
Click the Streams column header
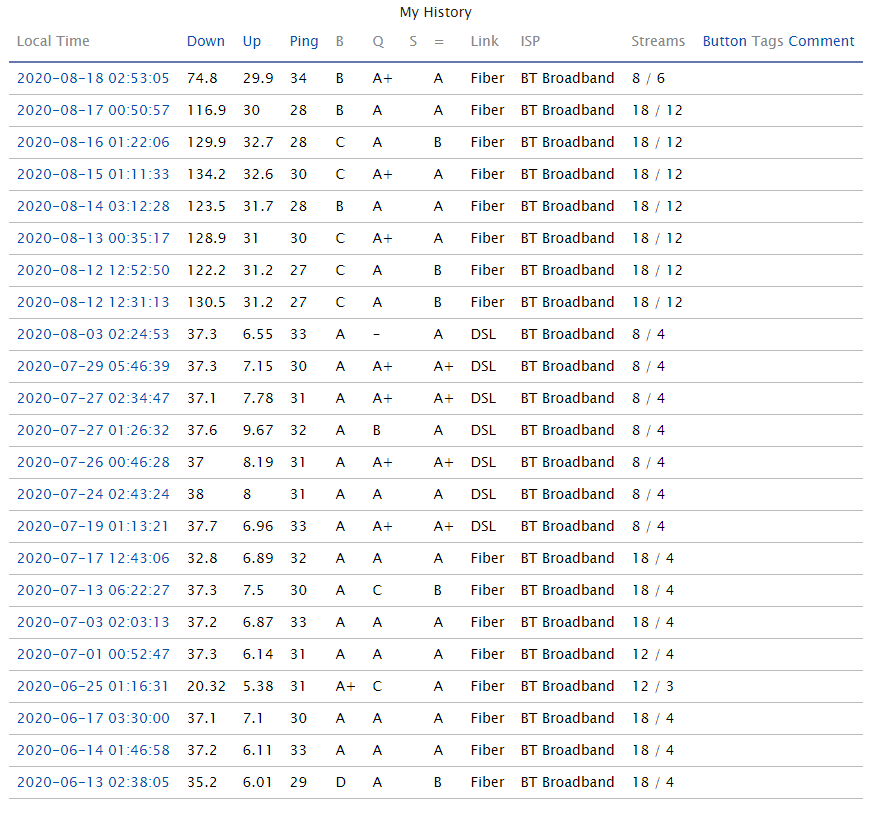658,41
